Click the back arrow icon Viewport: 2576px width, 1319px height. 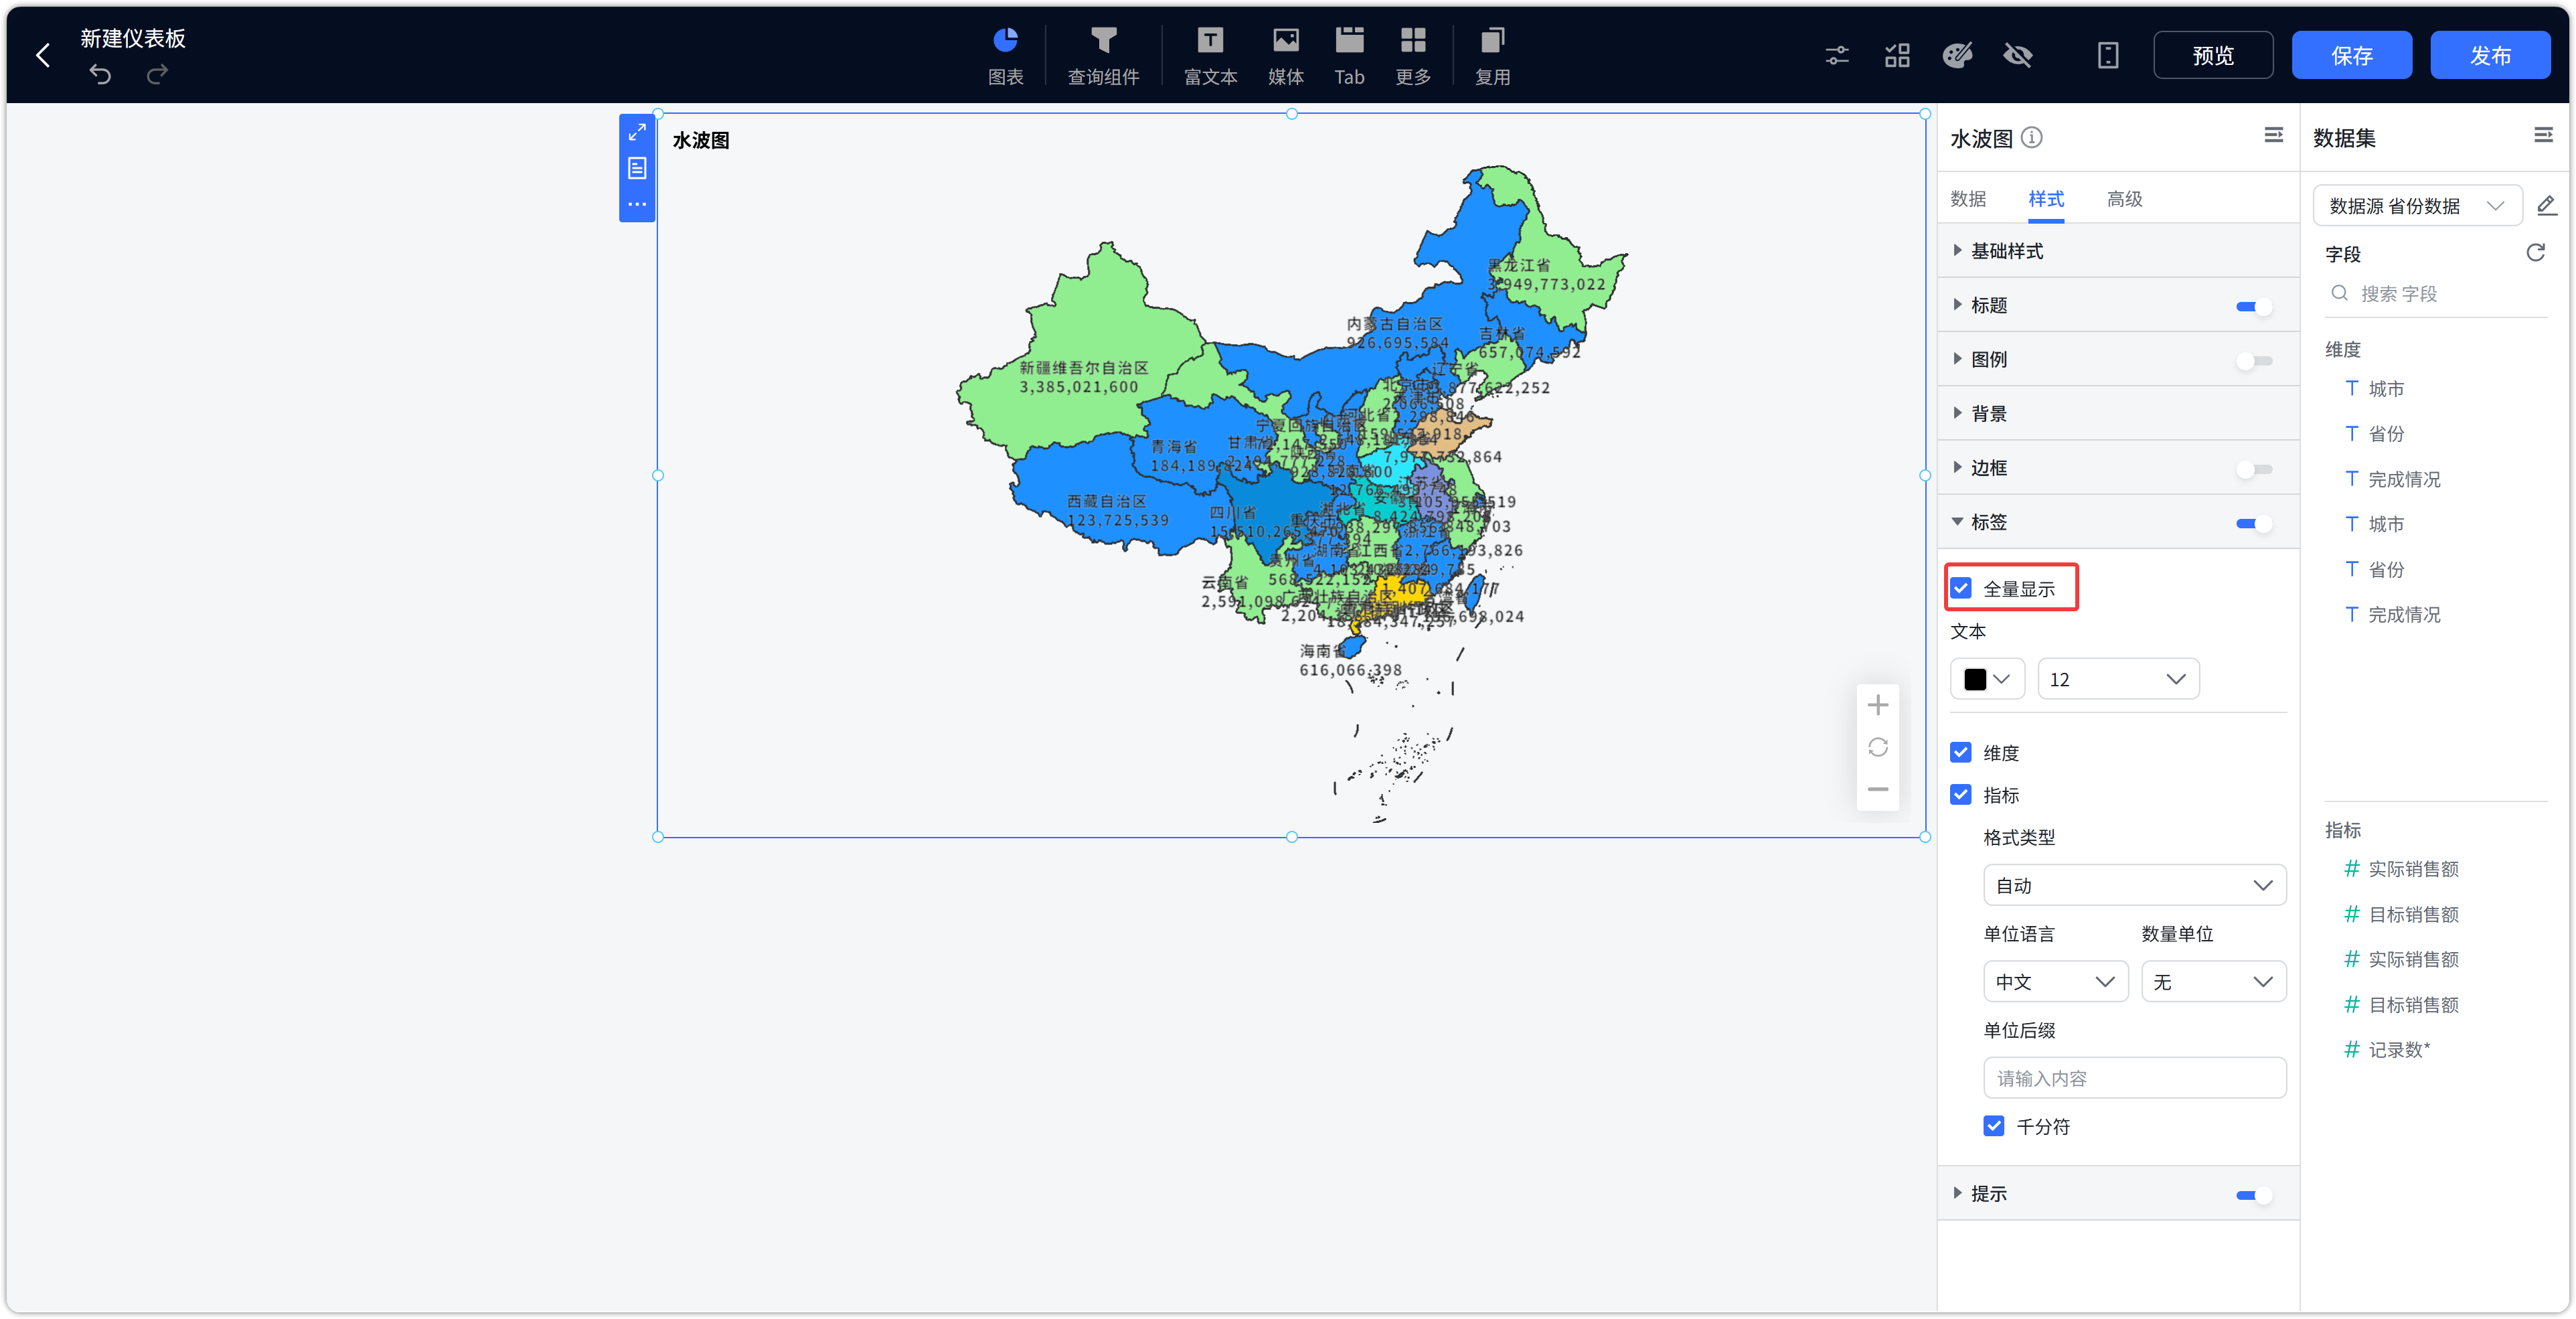43,55
